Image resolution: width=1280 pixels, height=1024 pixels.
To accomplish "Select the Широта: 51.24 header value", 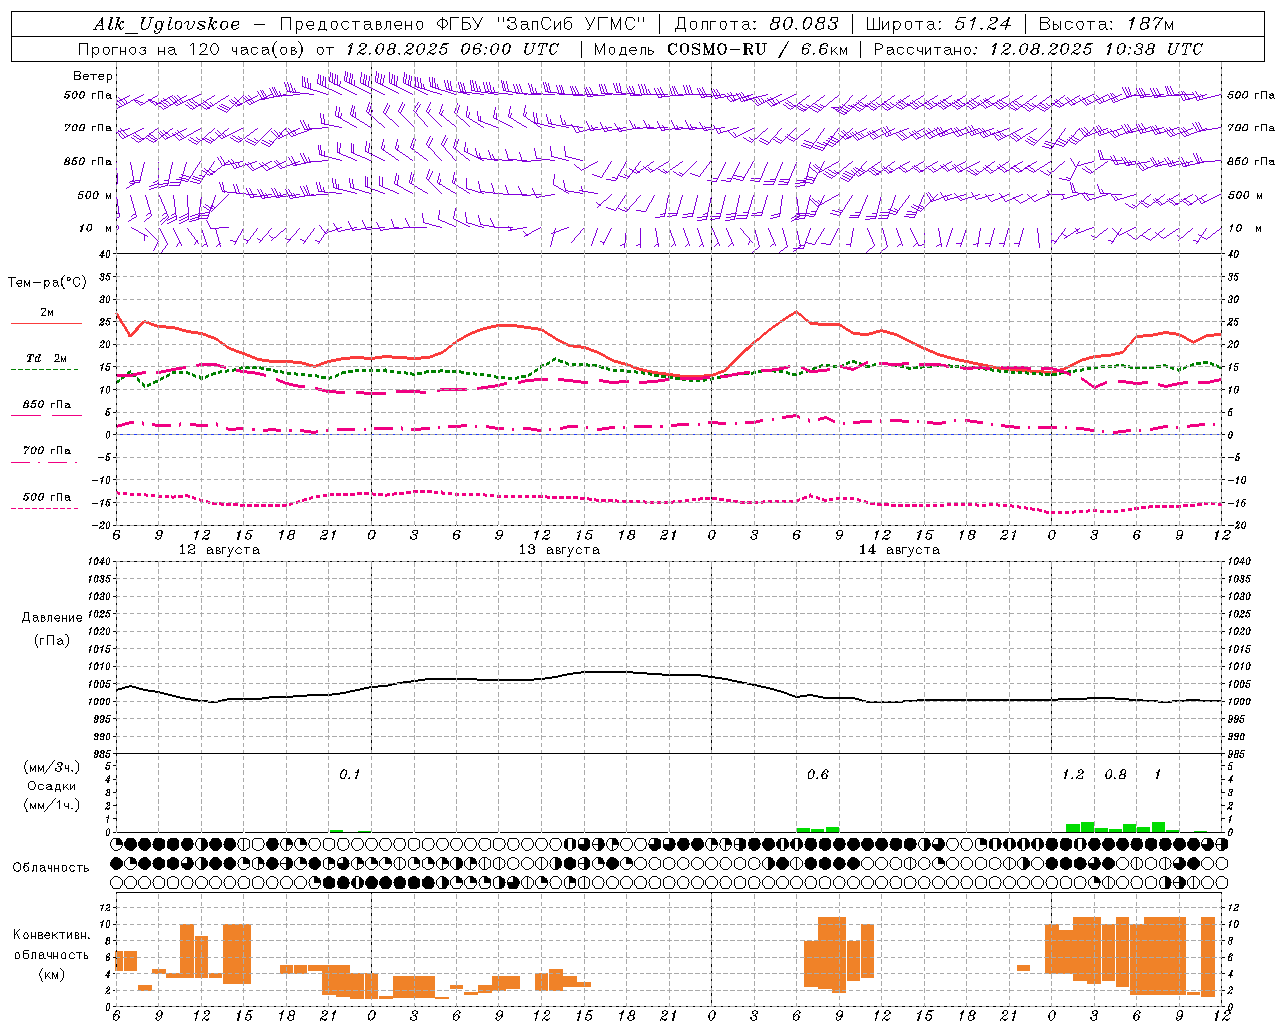I will click(x=939, y=24).
